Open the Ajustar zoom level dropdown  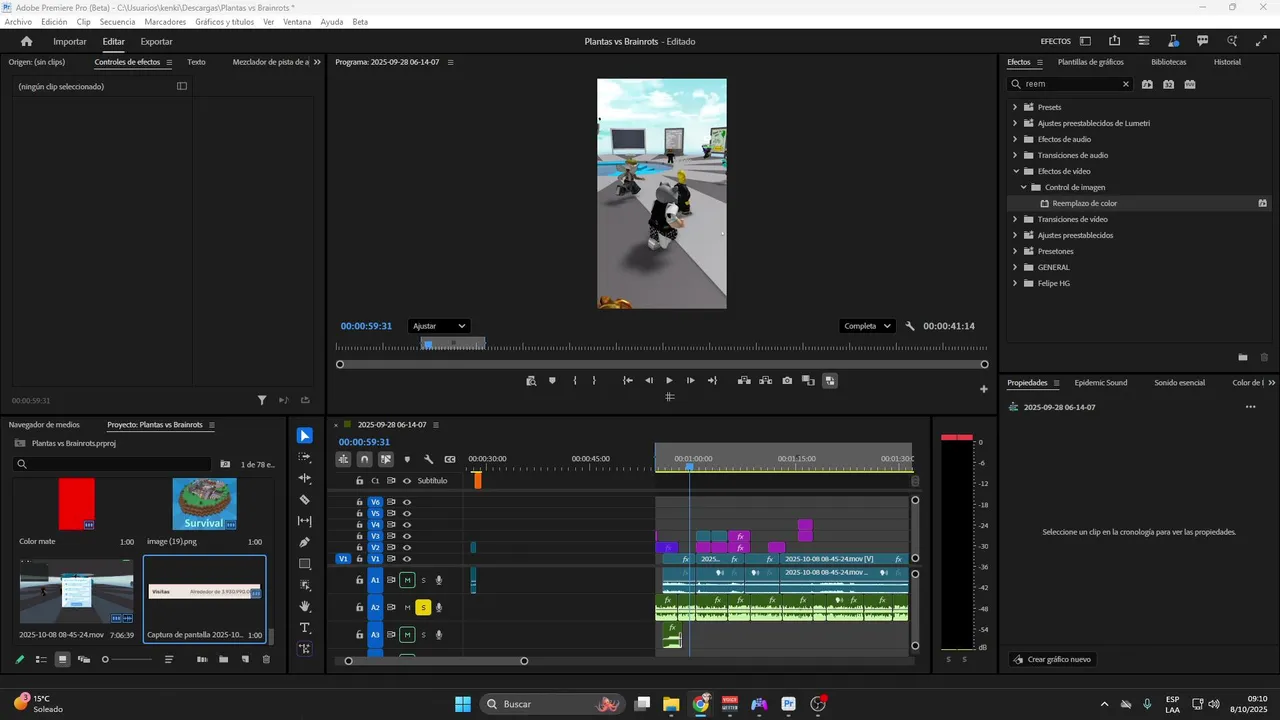coord(438,326)
